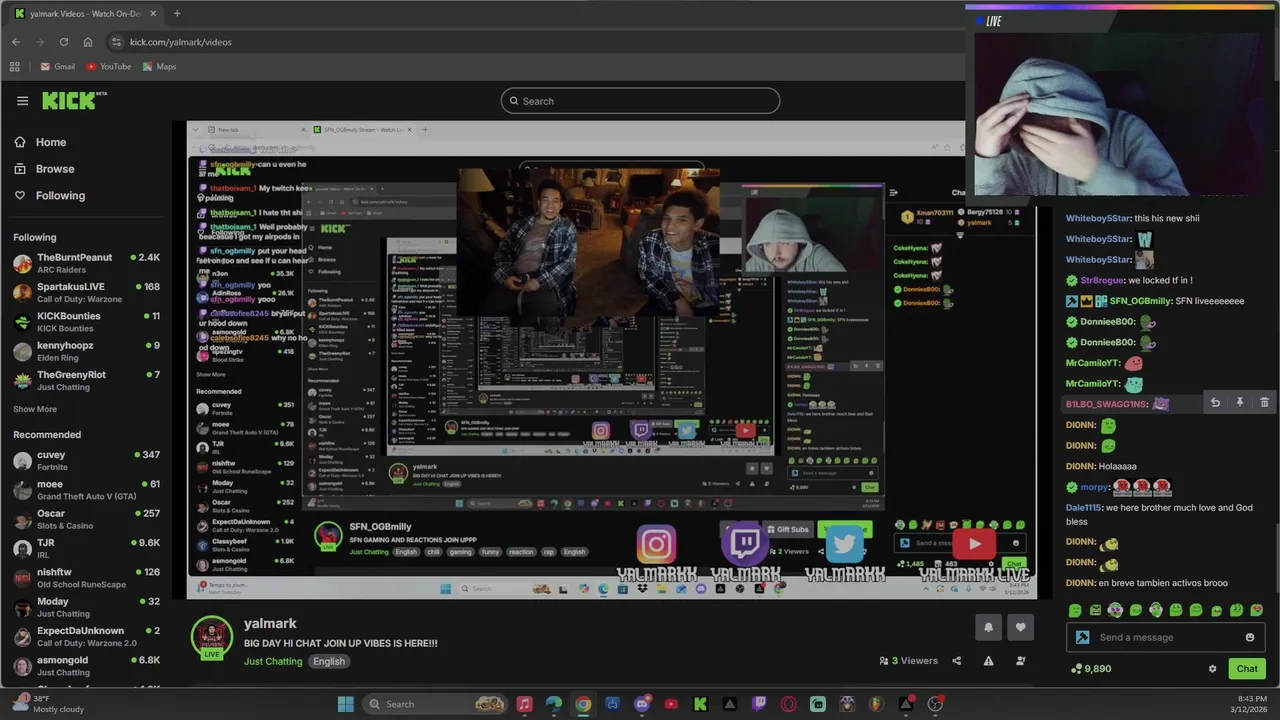
Task: Open the Opera browser taskbar icon
Action: coord(788,704)
